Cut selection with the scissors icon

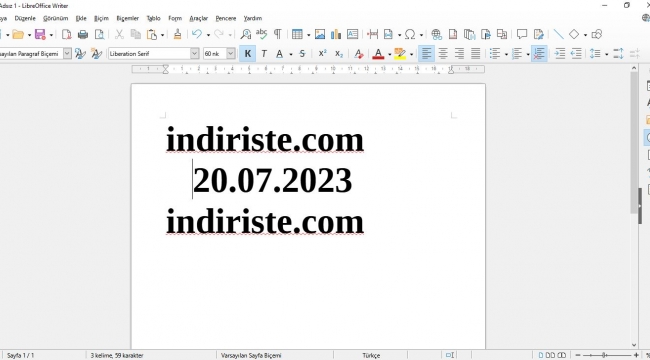point(119,34)
